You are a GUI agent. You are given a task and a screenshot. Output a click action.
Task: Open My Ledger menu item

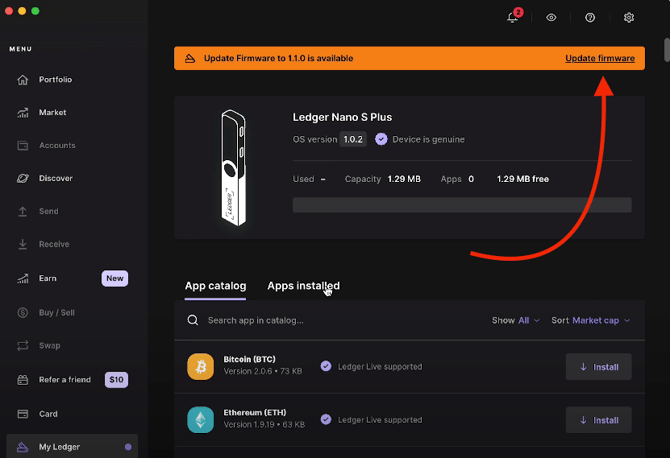73,447
